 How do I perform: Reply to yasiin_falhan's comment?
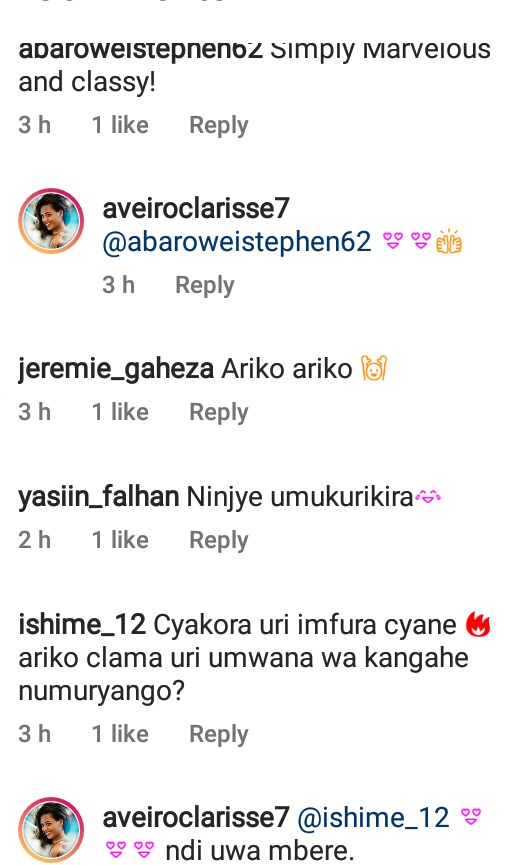tap(219, 540)
